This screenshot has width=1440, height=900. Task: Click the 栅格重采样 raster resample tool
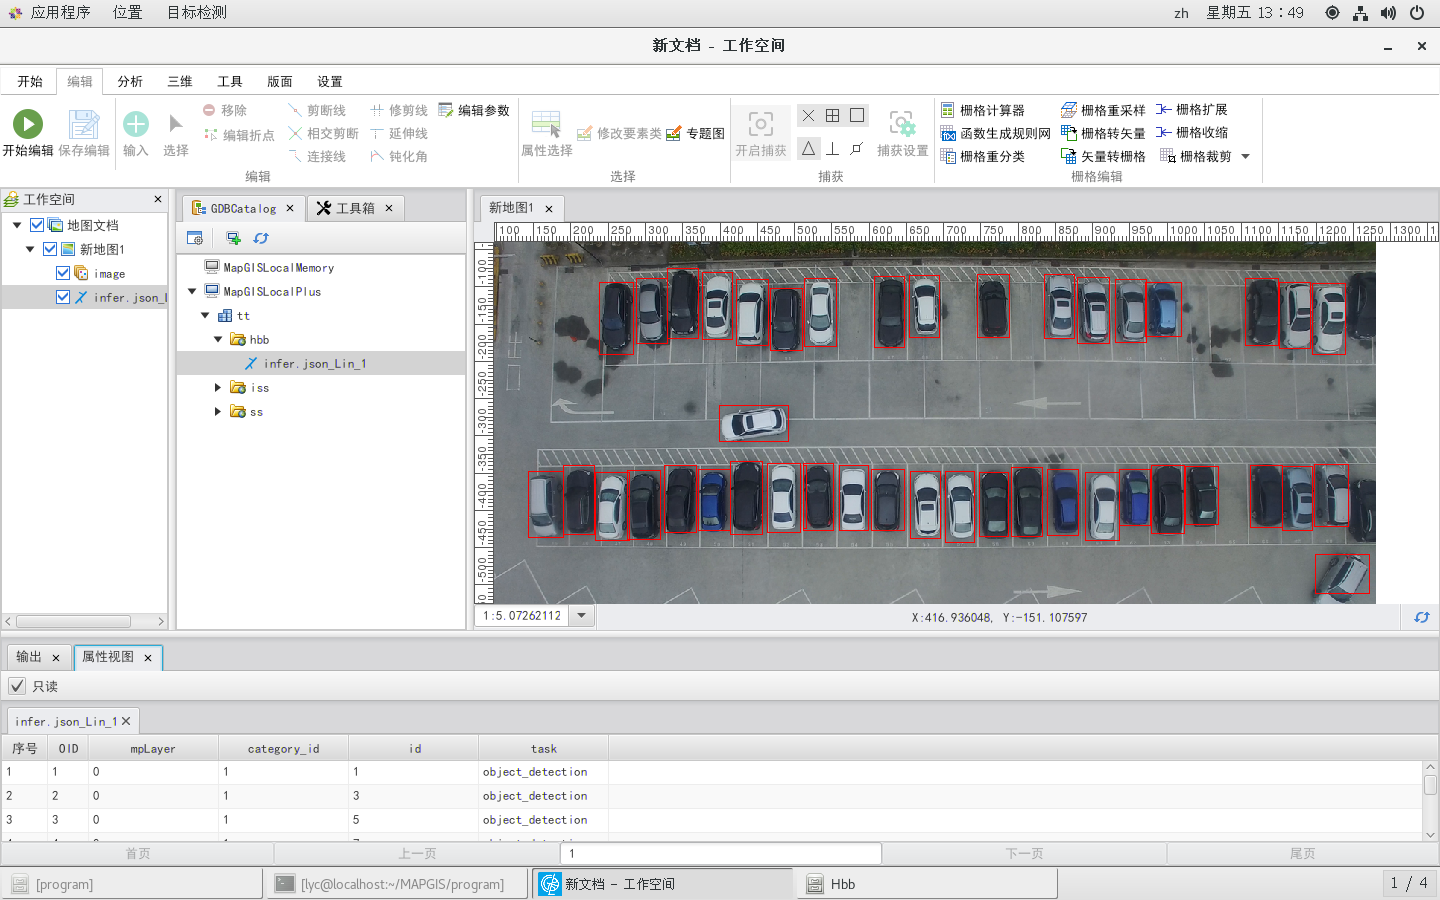[1103, 110]
